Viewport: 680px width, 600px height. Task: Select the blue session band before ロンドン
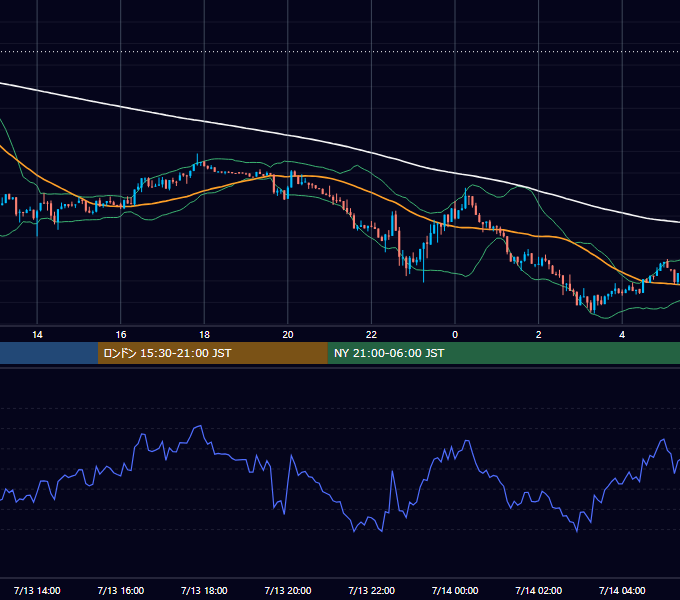click(49, 353)
